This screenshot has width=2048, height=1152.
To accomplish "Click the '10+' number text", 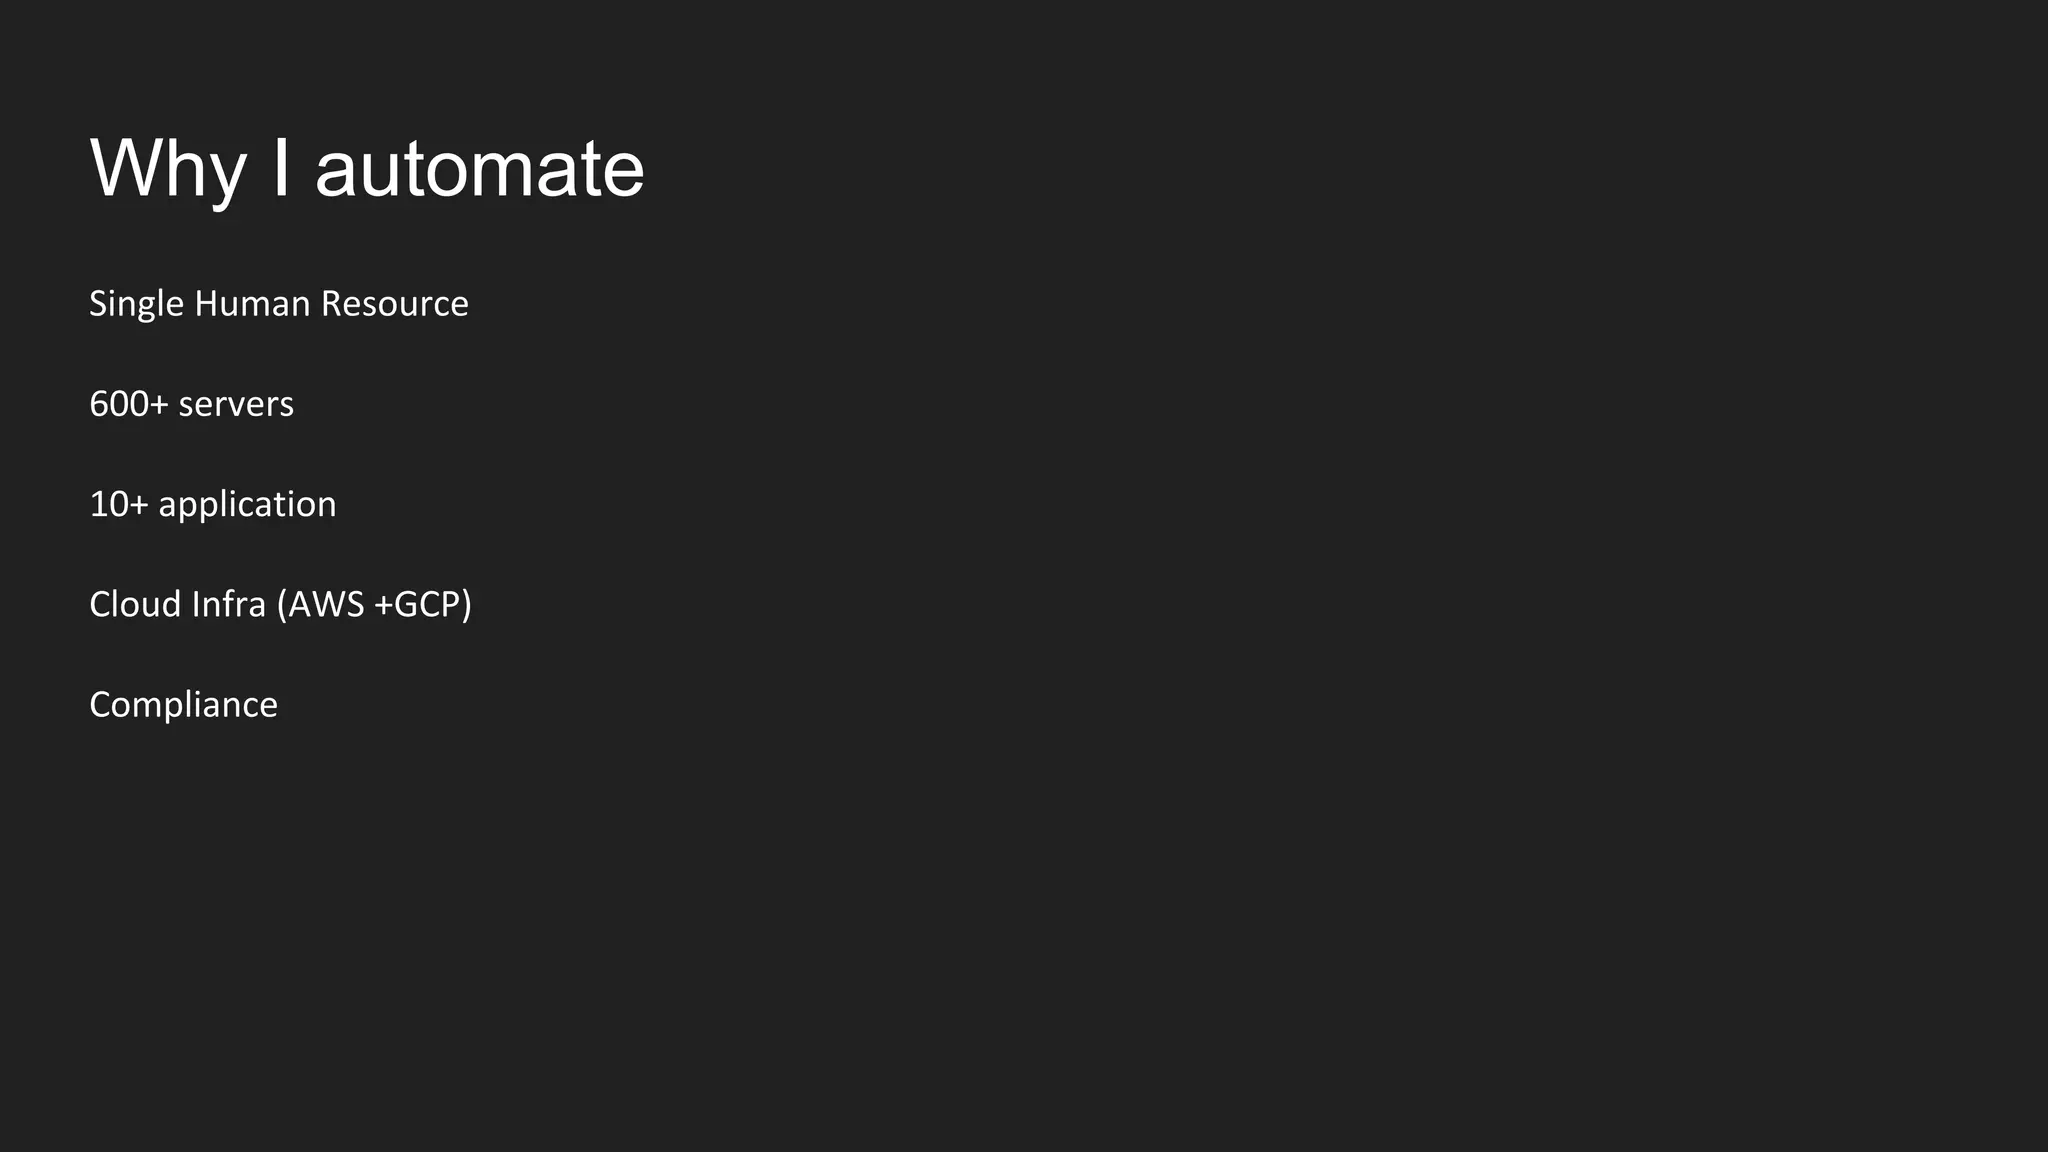I will 119,504.
